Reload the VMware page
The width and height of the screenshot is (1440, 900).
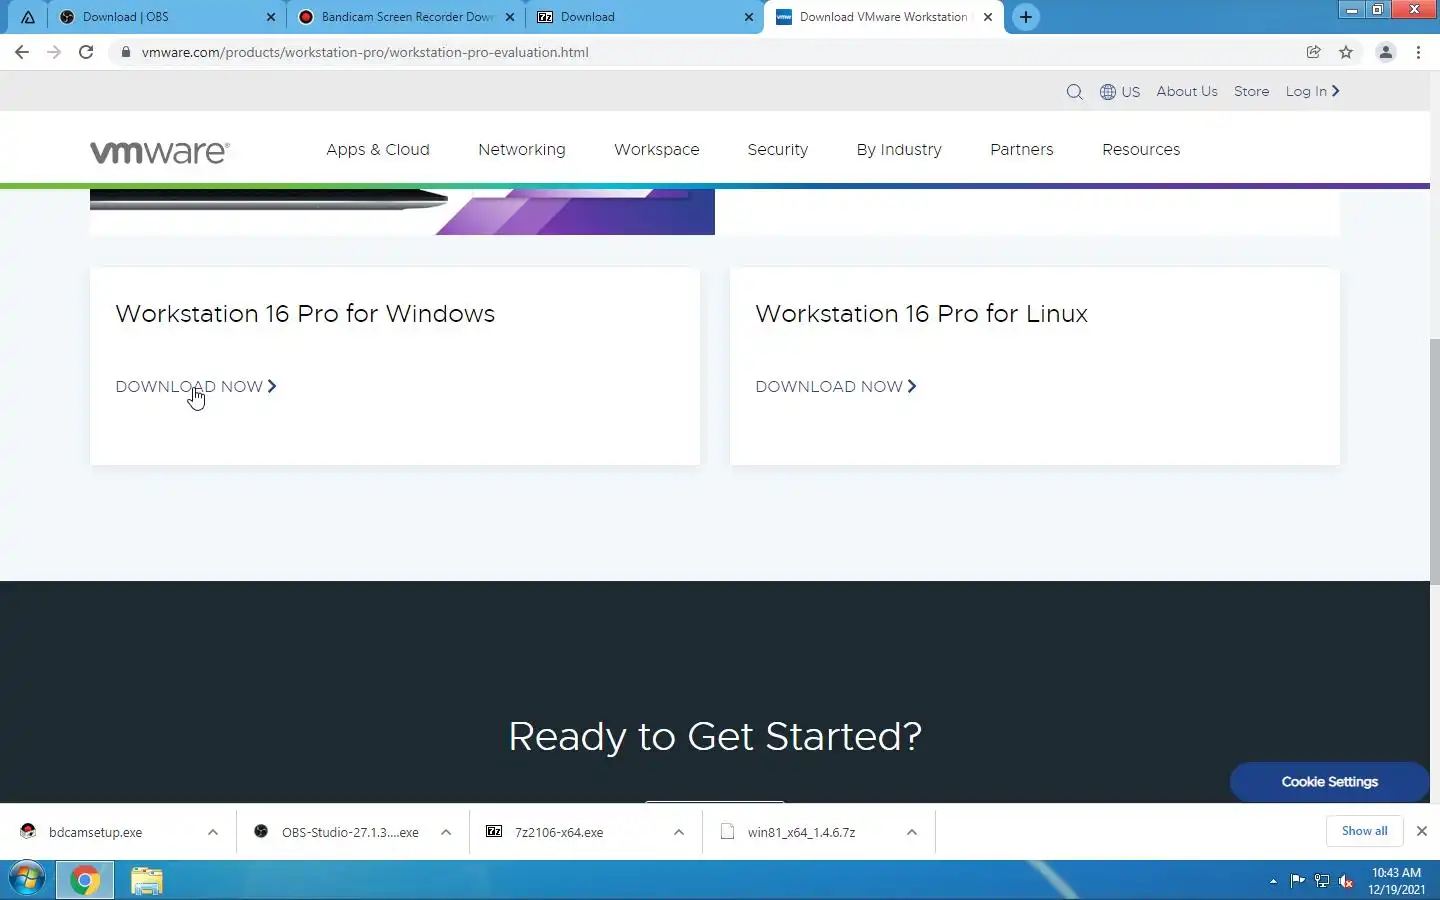click(x=86, y=52)
